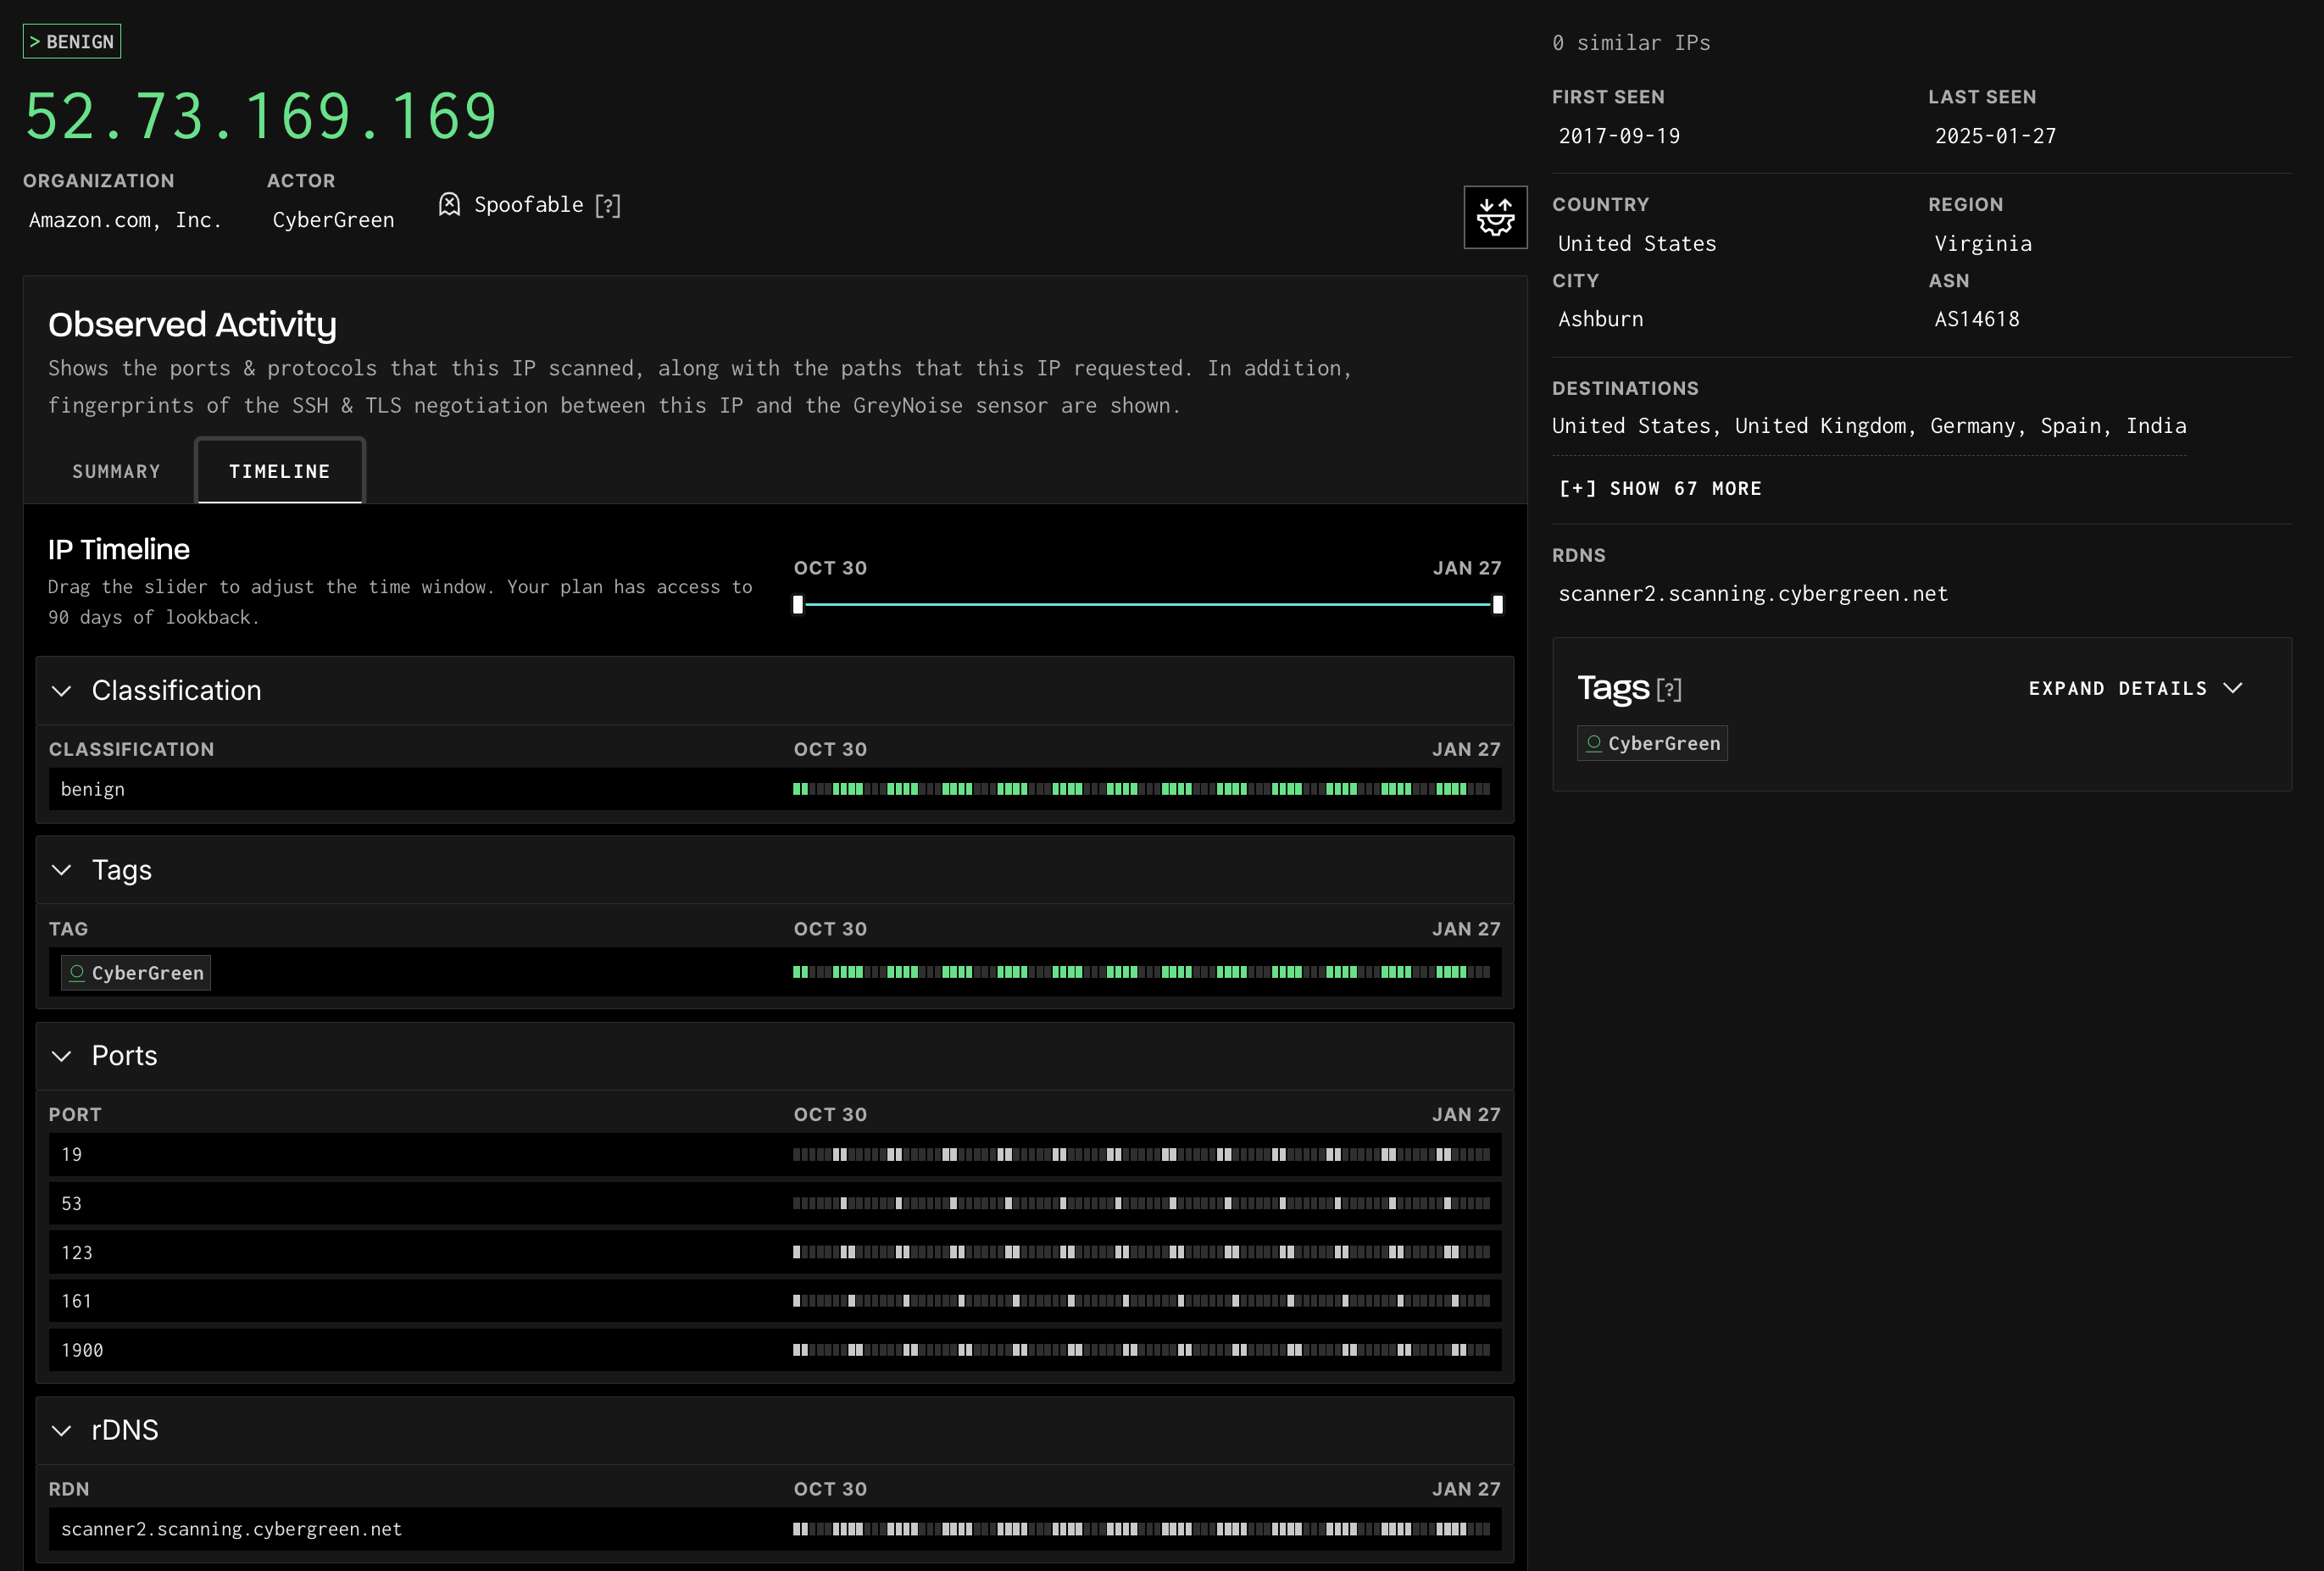Click the benign classification row

(x=775, y=789)
